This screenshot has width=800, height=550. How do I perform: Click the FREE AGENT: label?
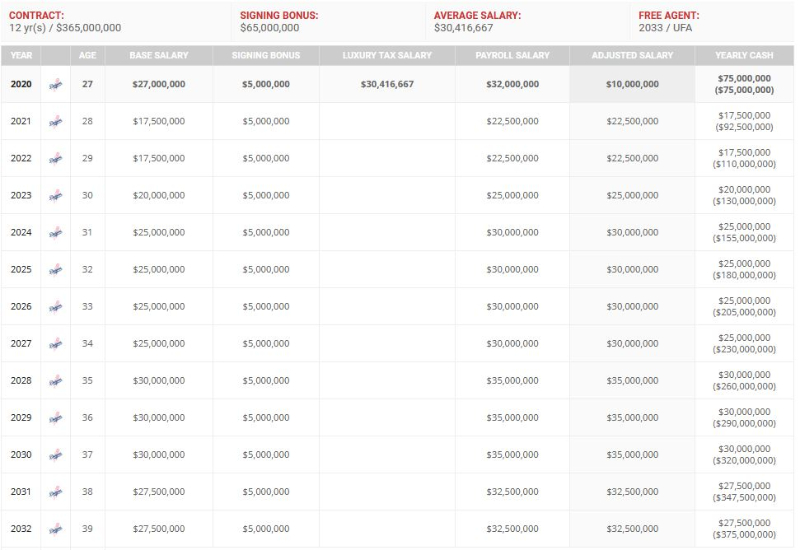point(669,15)
